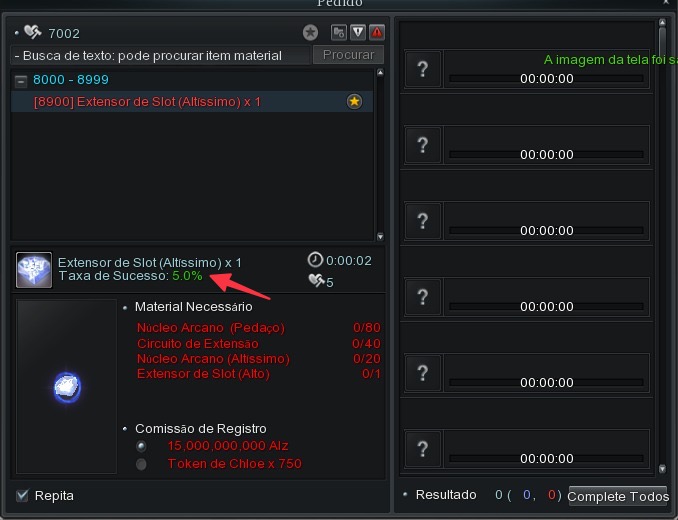Select the Token de Chloe x 750 option
678x520 pixels.
[x=141, y=464]
